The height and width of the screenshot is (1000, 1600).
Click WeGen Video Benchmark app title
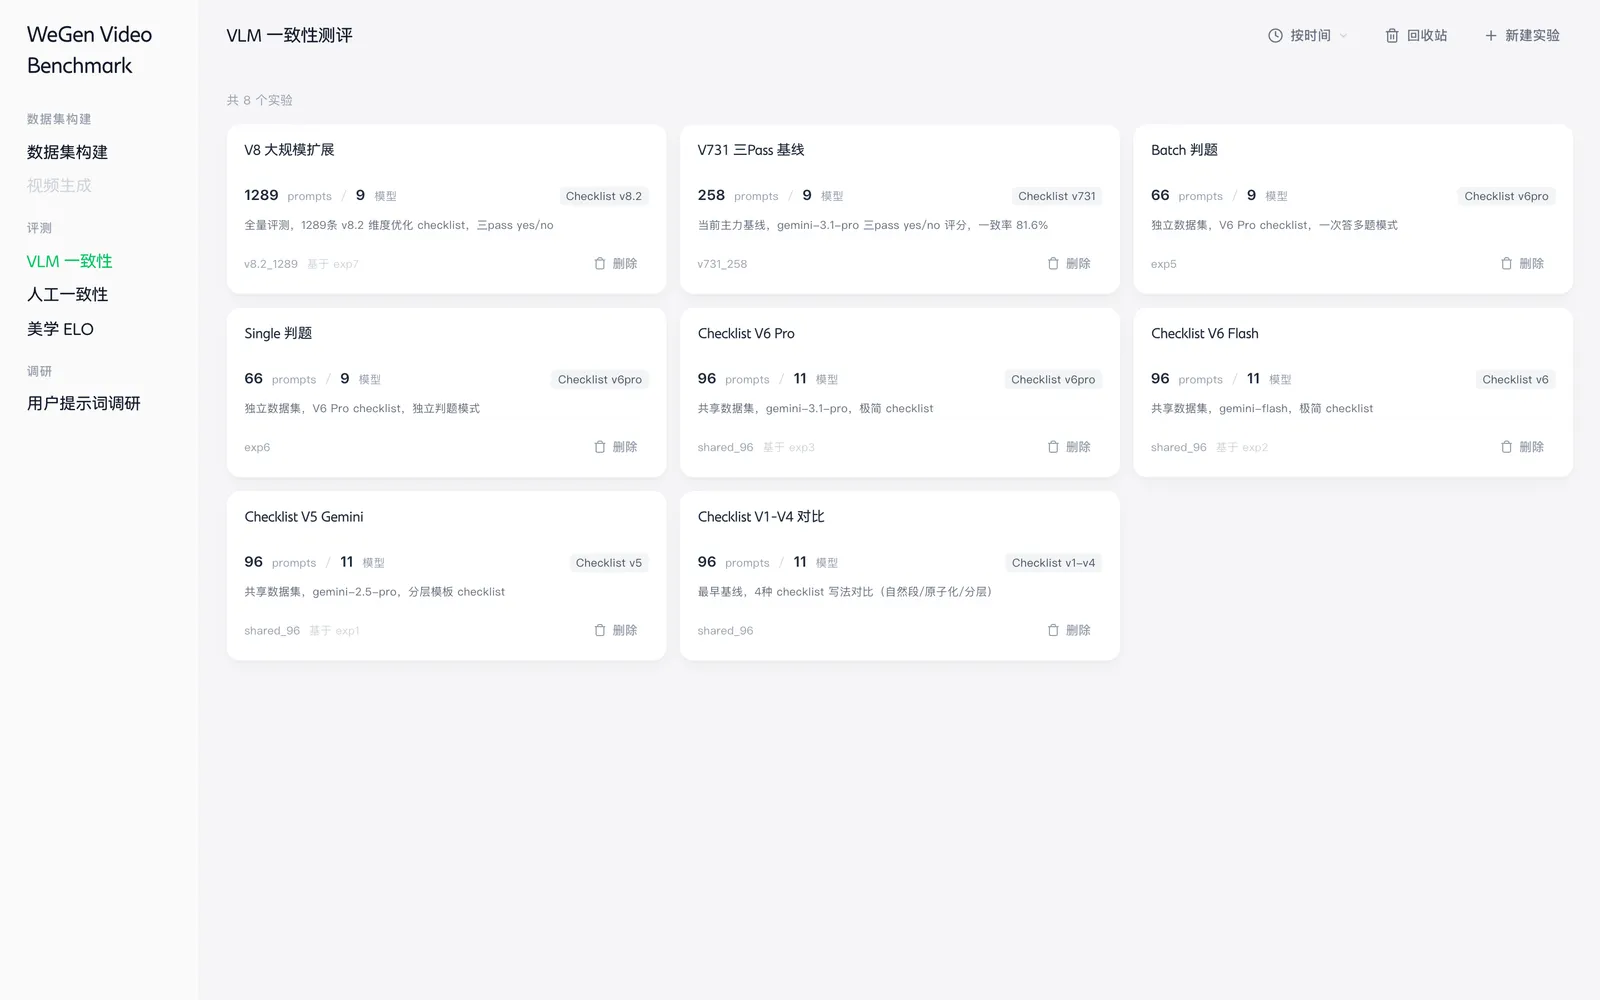click(89, 50)
